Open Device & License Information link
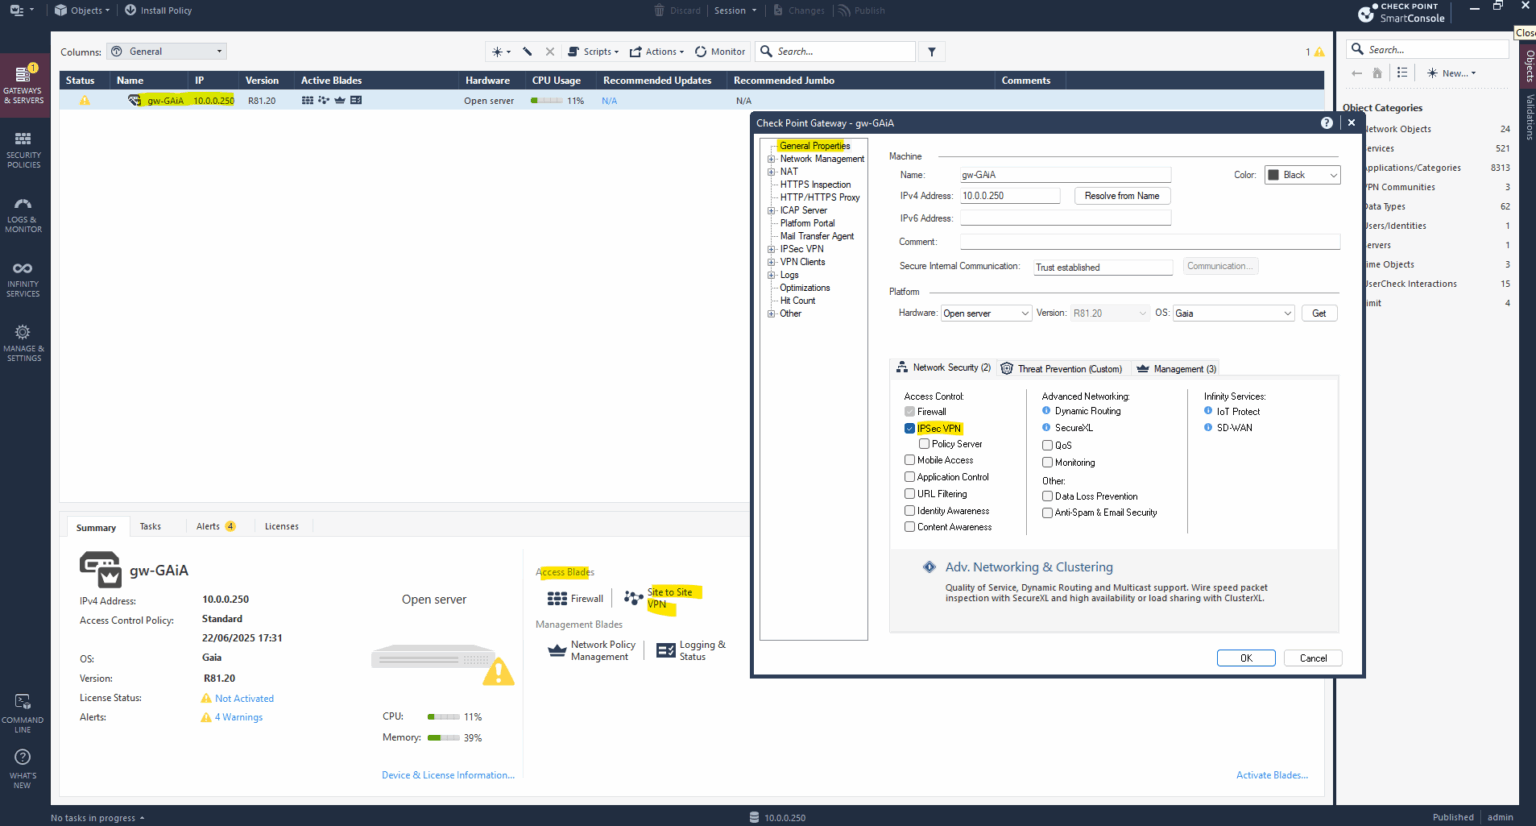 pos(448,774)
